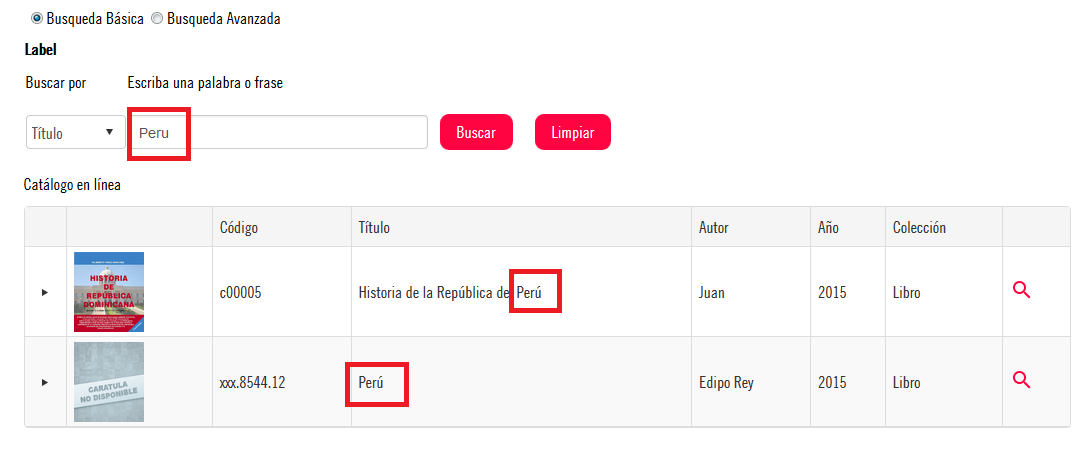Expand the row for code xxx.8544.12
Image resolution: width=1092 pixels, height=471 pixels.
click(44, 382)
